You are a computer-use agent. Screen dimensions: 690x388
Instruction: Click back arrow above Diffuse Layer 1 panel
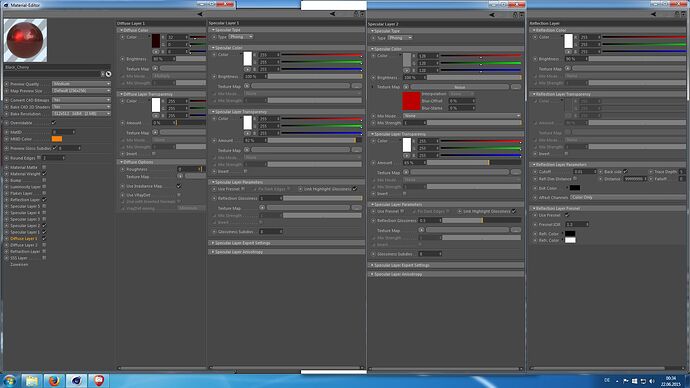(x=200, y=14)
